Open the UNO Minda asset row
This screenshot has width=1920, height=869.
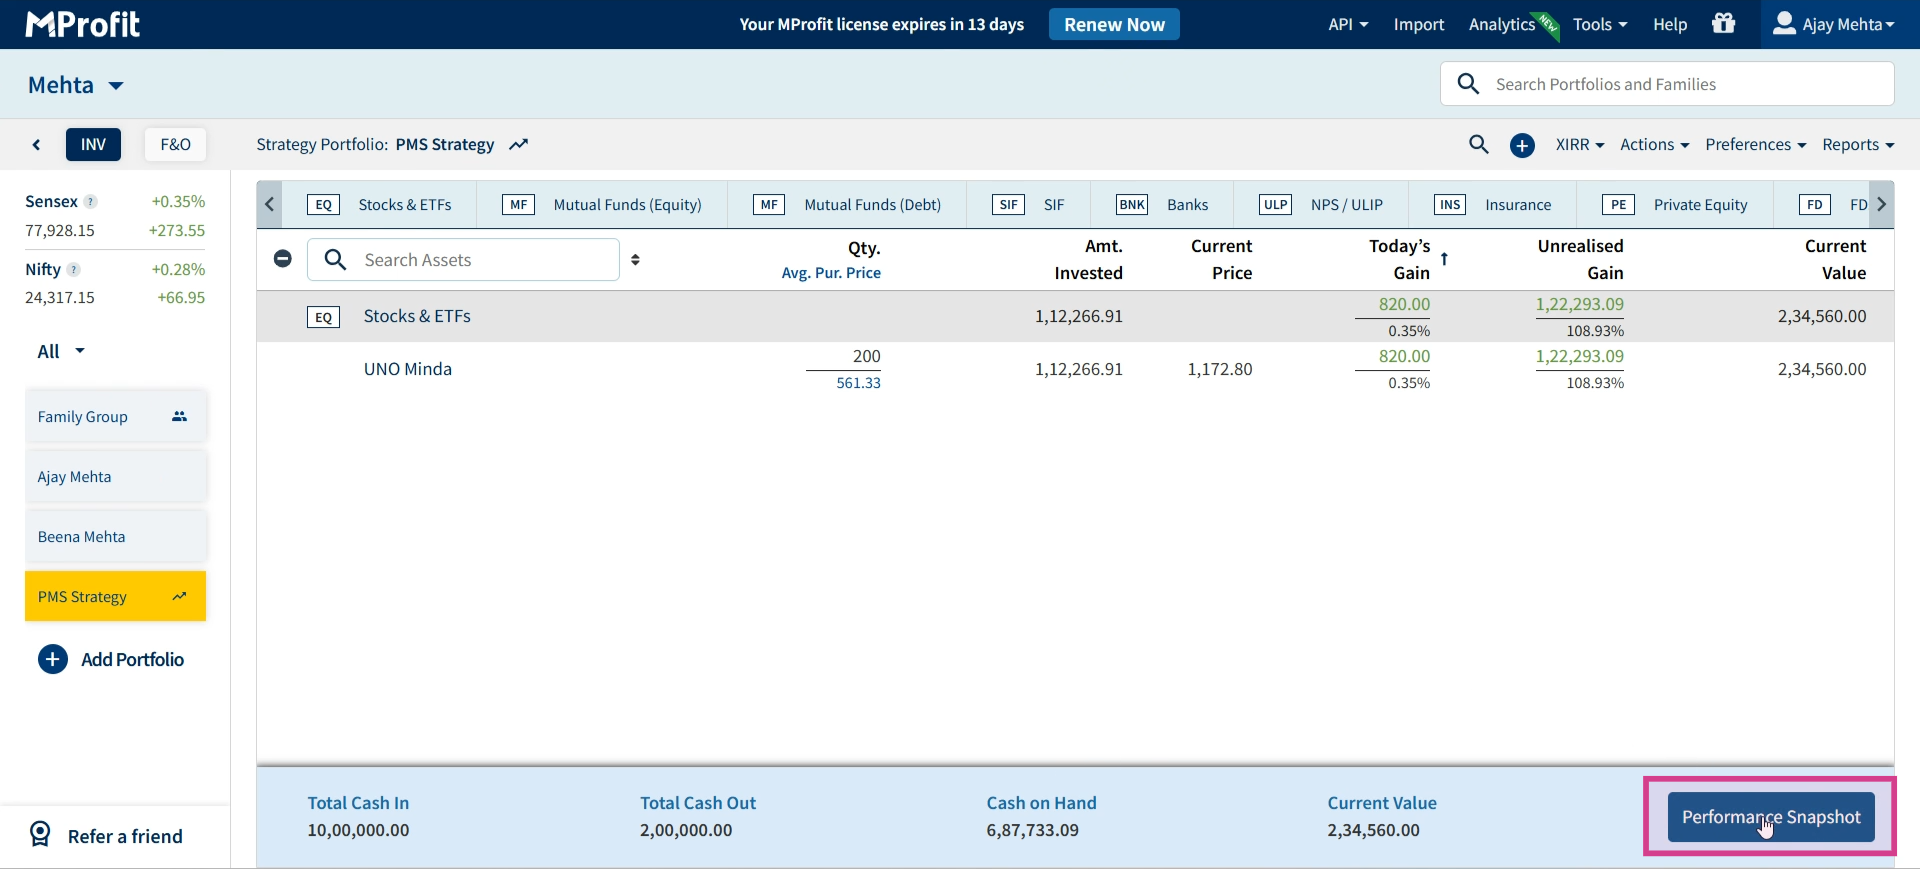tap(1075, 369)
